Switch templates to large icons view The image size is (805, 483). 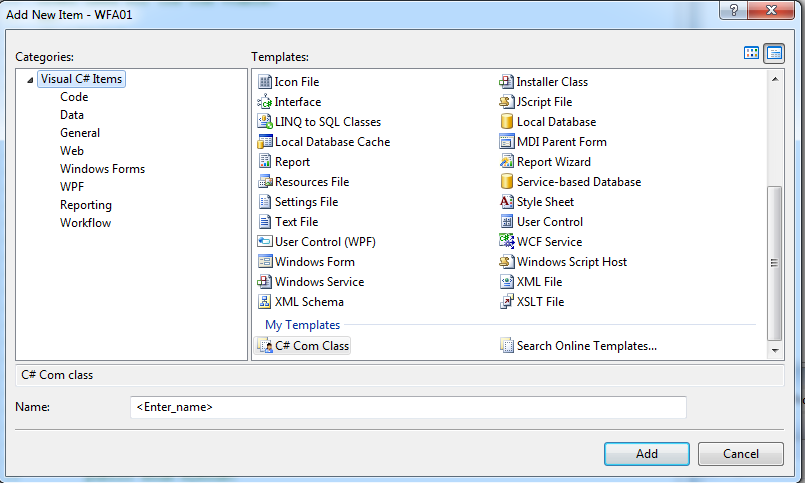tap(751, 53)
